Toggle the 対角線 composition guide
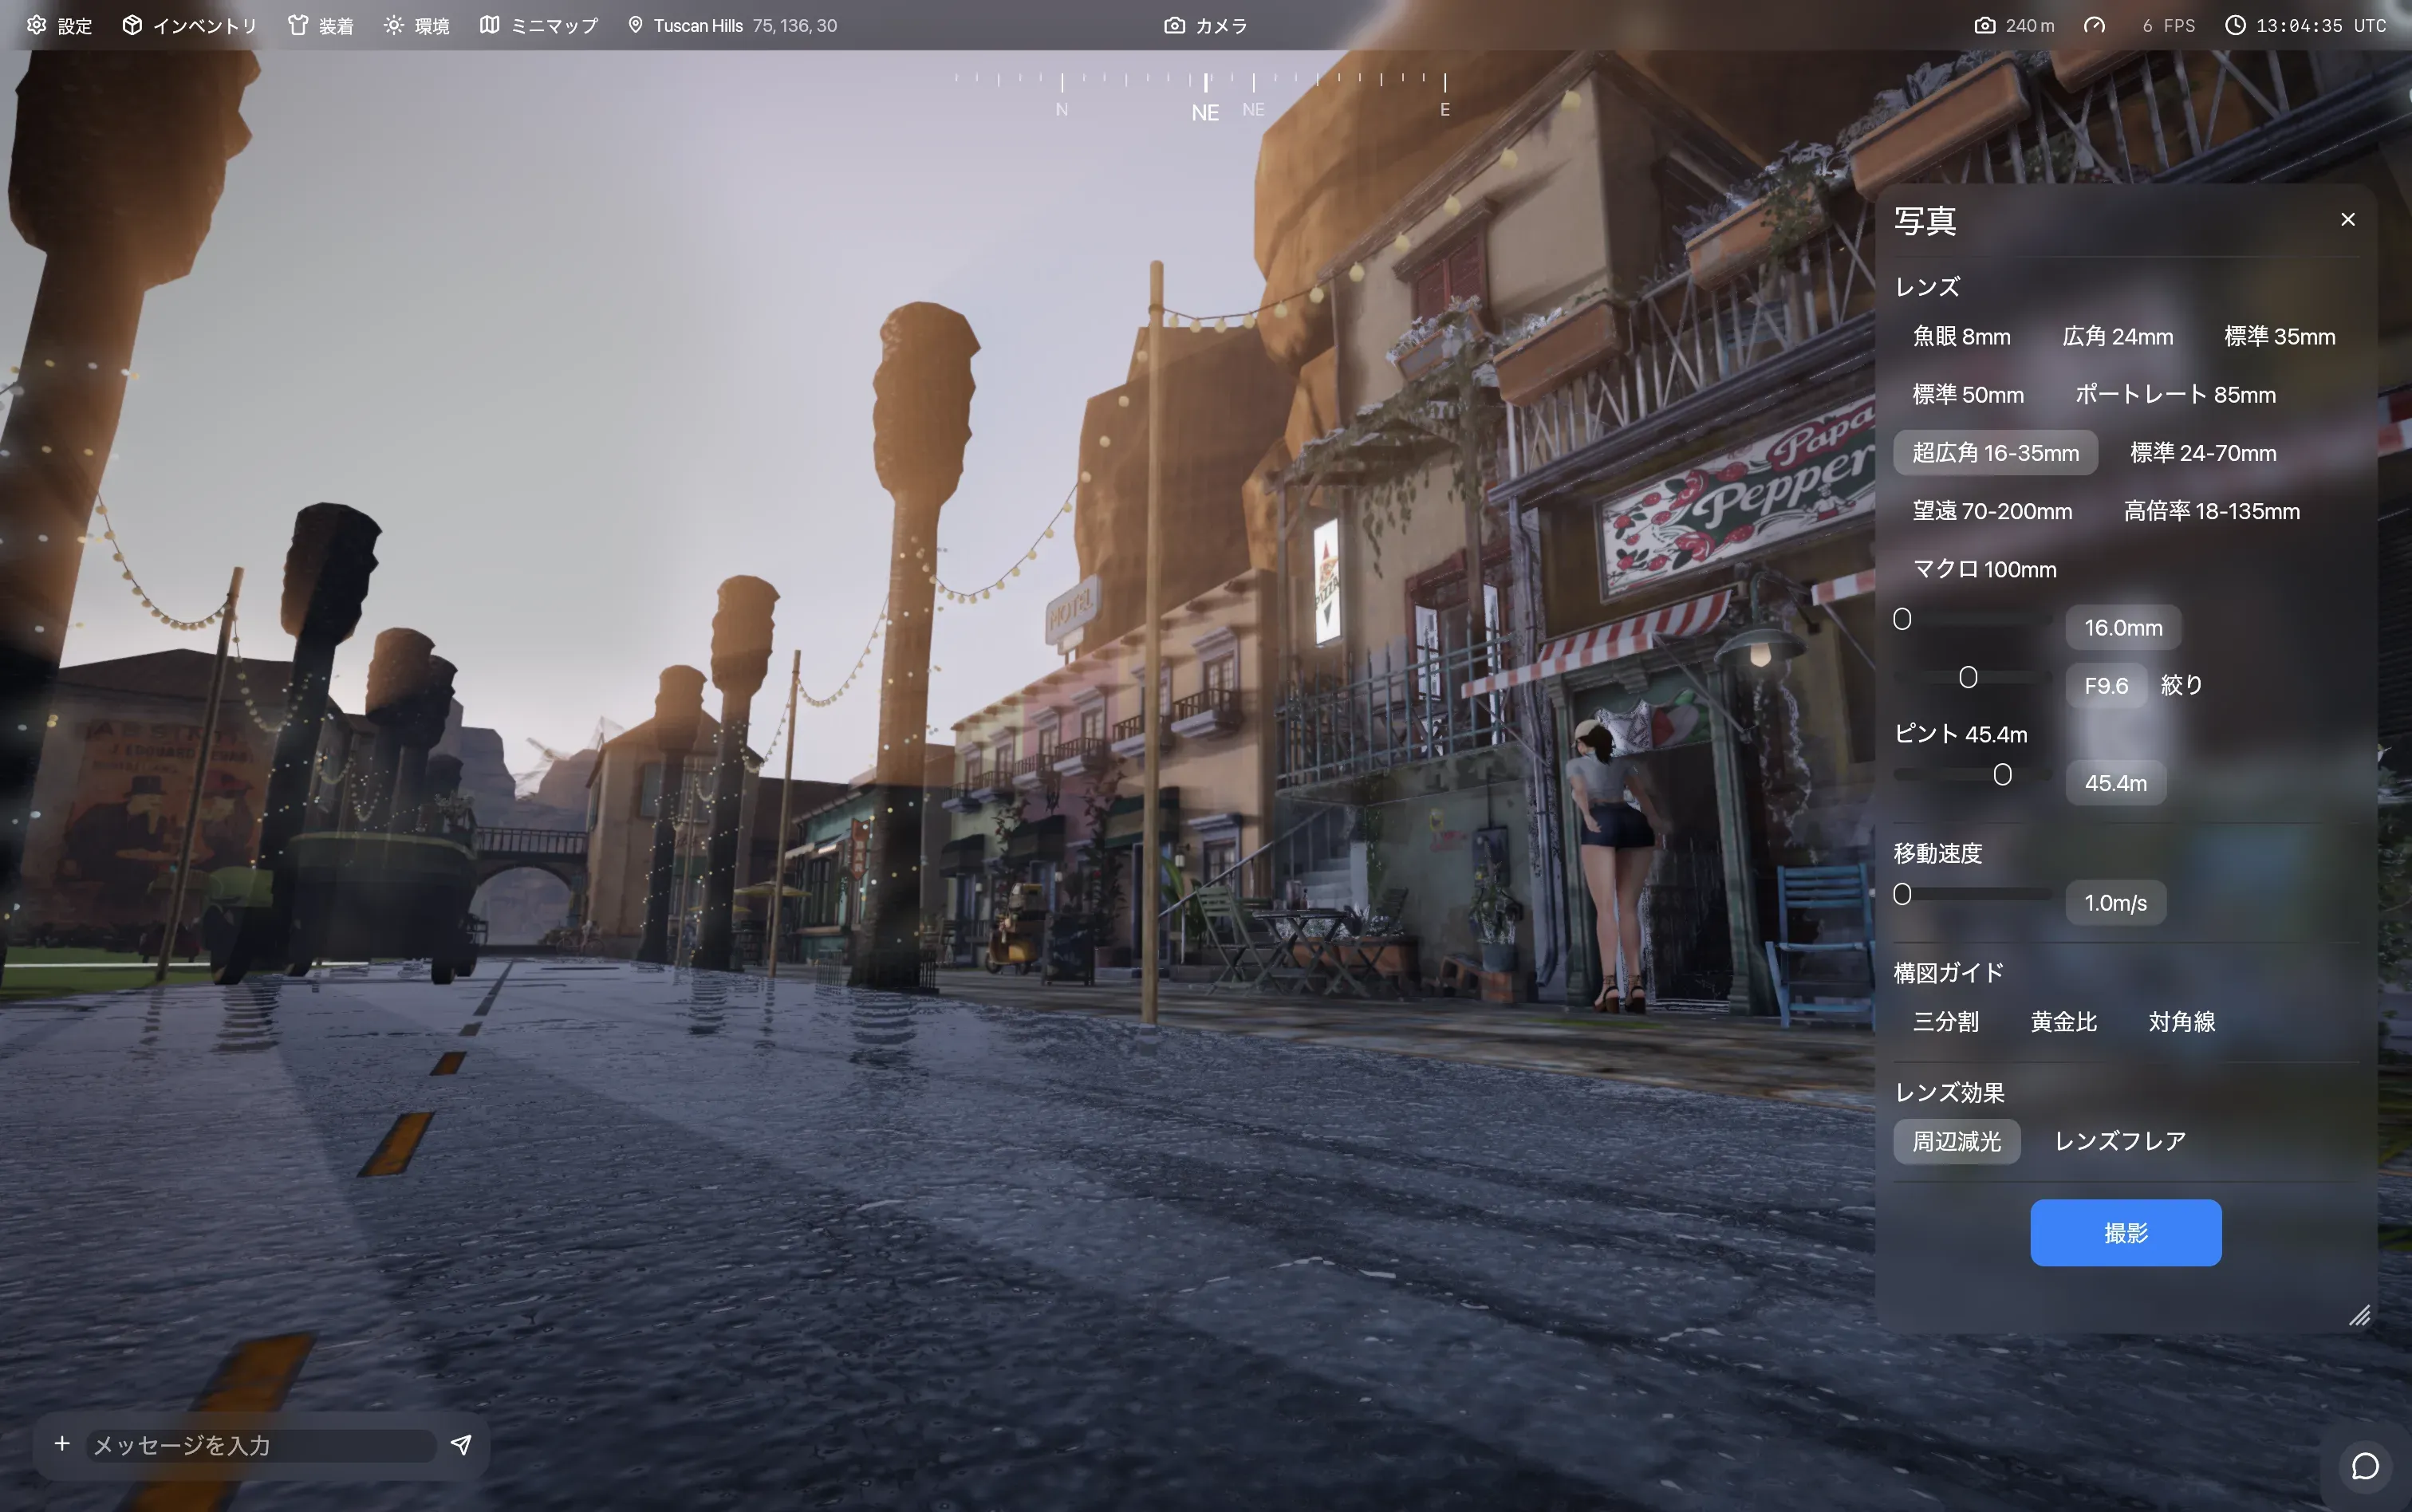Viewport: 2412px width, 1512px height. click(x=2181, y=1021)
